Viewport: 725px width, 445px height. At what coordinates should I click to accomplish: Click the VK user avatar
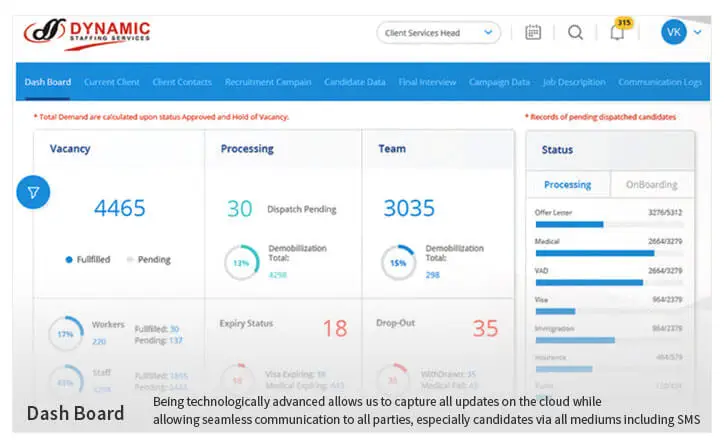pyautogui.click(x=673, y=32)
